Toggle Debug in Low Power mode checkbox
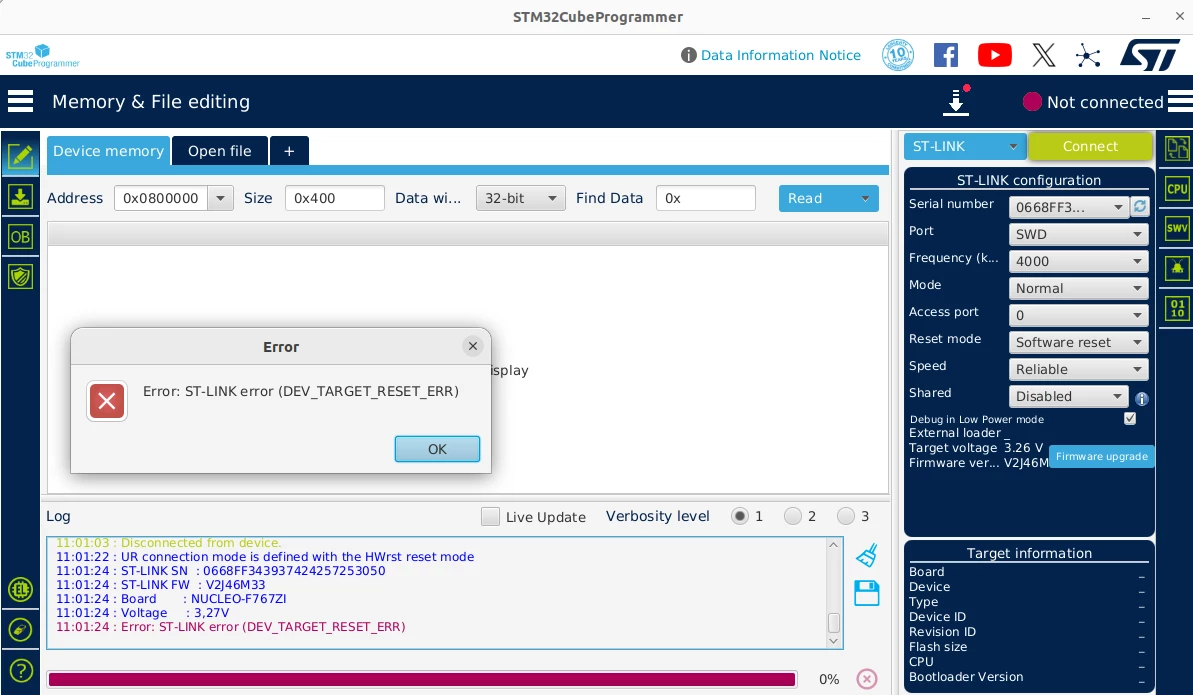The image size is (1193, 695). (x=1130, y=418)
